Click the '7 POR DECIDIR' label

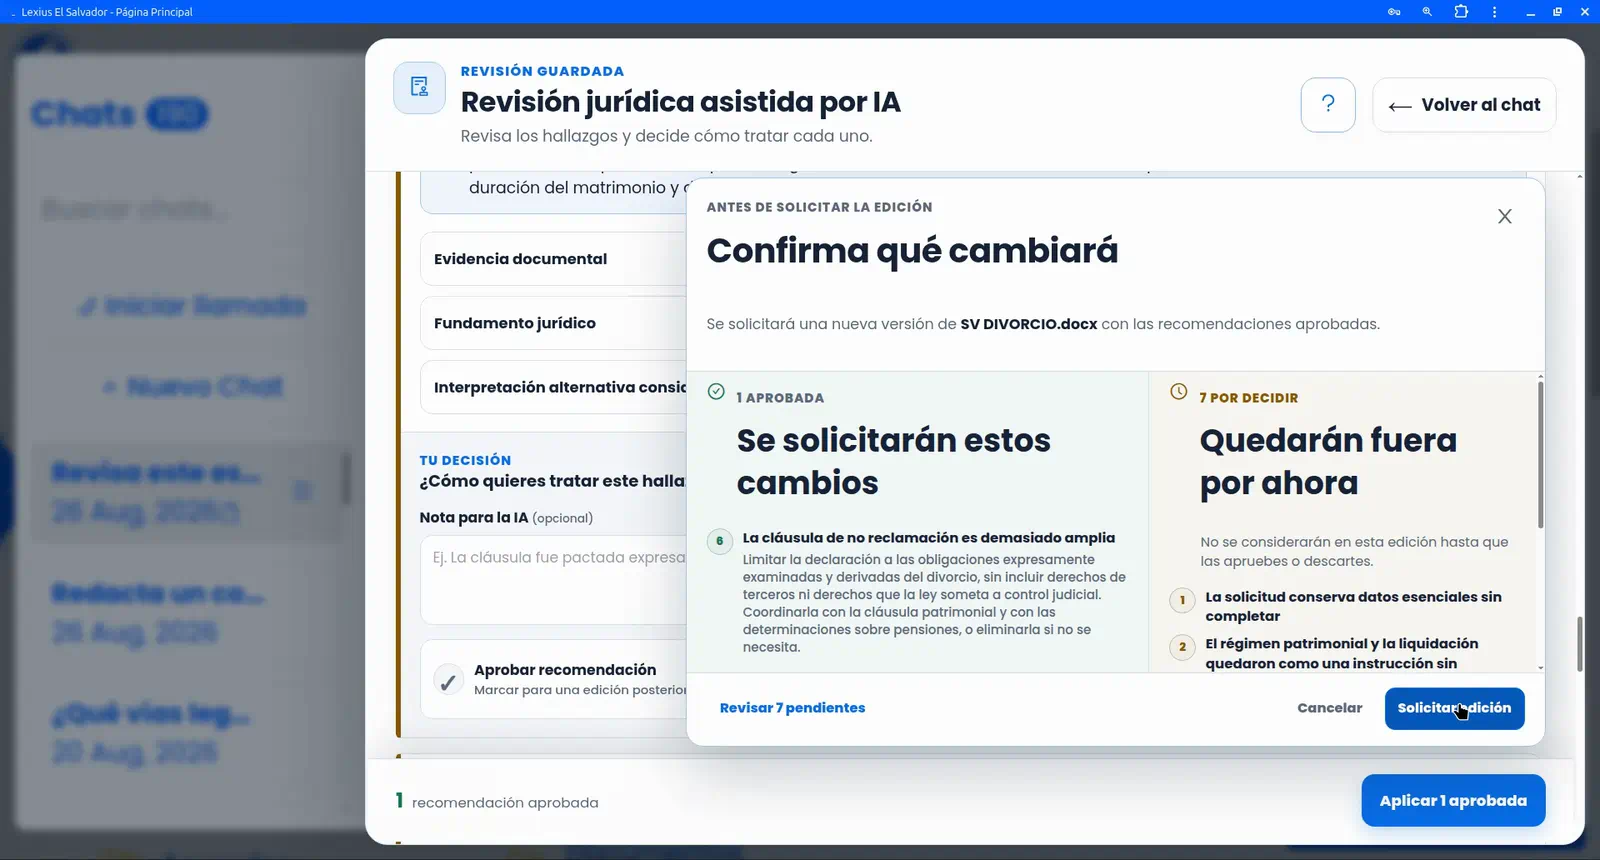[1248, 398]
